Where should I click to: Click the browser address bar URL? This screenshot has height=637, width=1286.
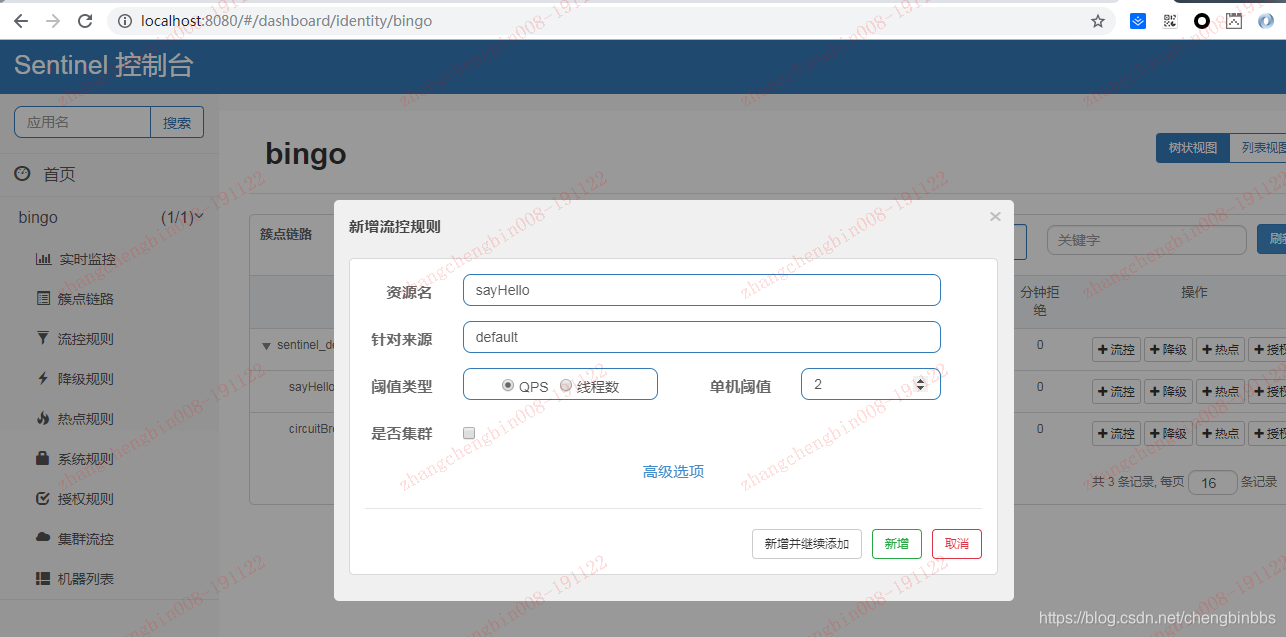click(x=286, y=21)
